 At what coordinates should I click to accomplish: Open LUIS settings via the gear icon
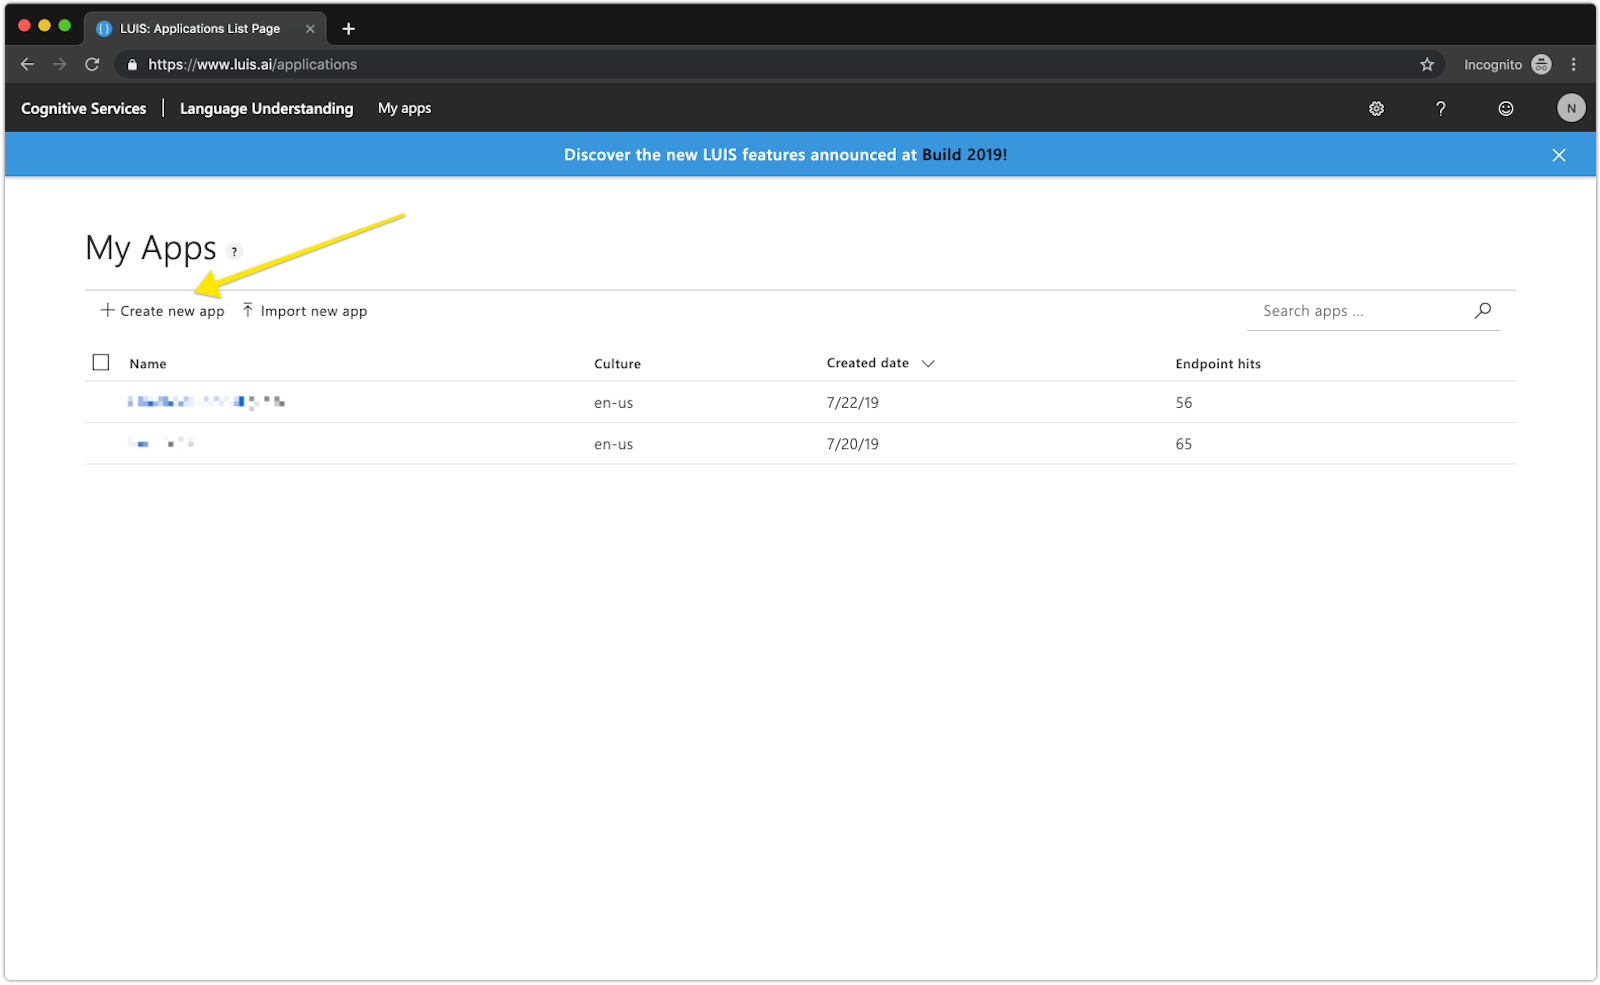pyautogui.click(x=1376, y=108)
